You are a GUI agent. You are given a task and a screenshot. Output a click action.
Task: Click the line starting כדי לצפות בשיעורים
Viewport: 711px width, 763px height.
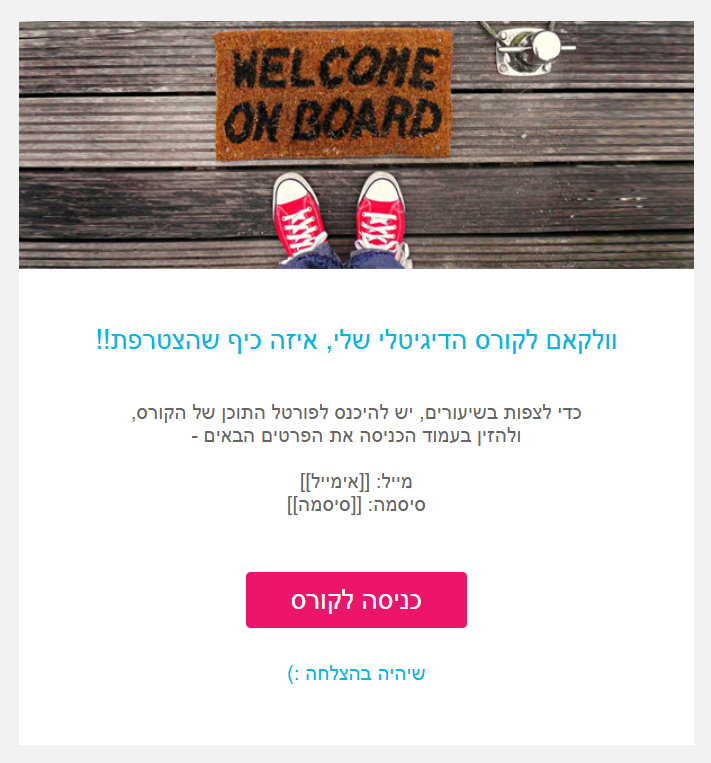356,413
